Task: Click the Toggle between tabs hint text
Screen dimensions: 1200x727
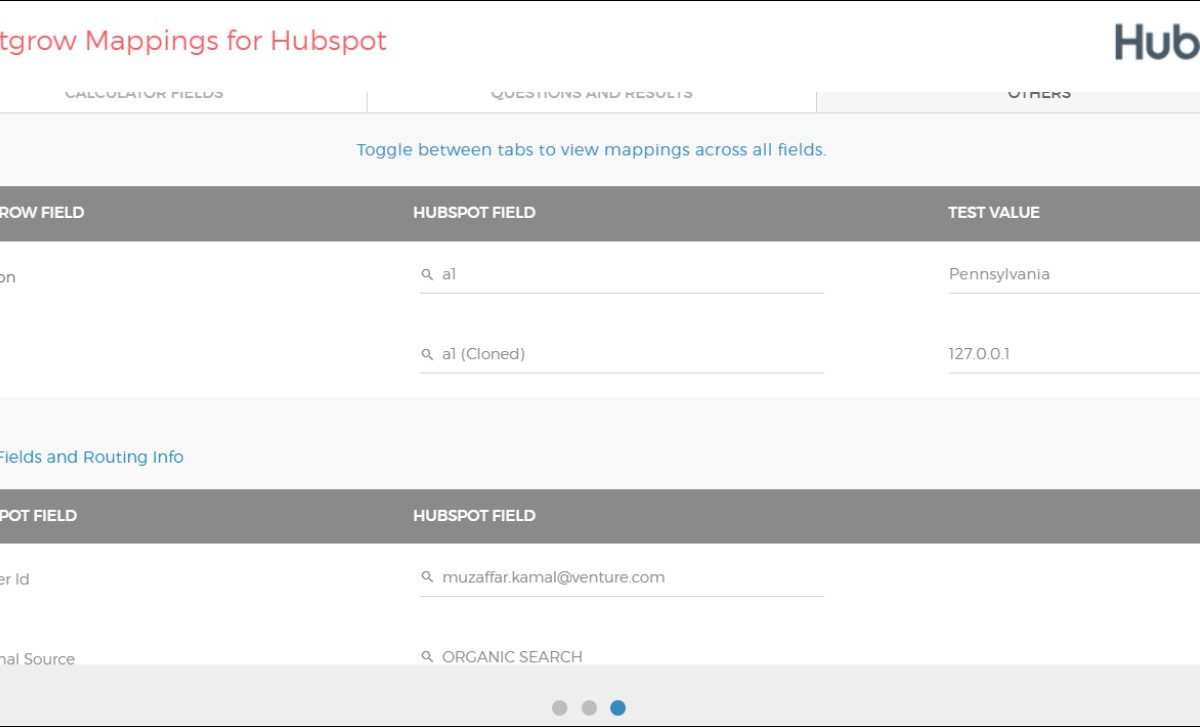Action: [x=591, y=150]
